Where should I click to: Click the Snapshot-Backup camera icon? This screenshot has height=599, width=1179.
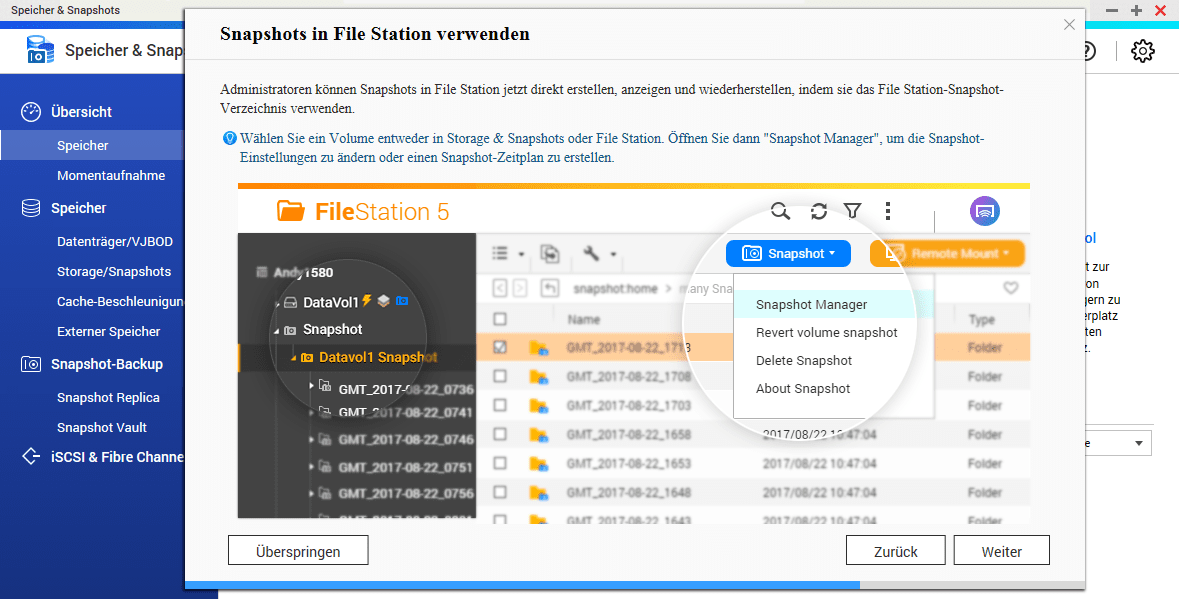(31, 365)
